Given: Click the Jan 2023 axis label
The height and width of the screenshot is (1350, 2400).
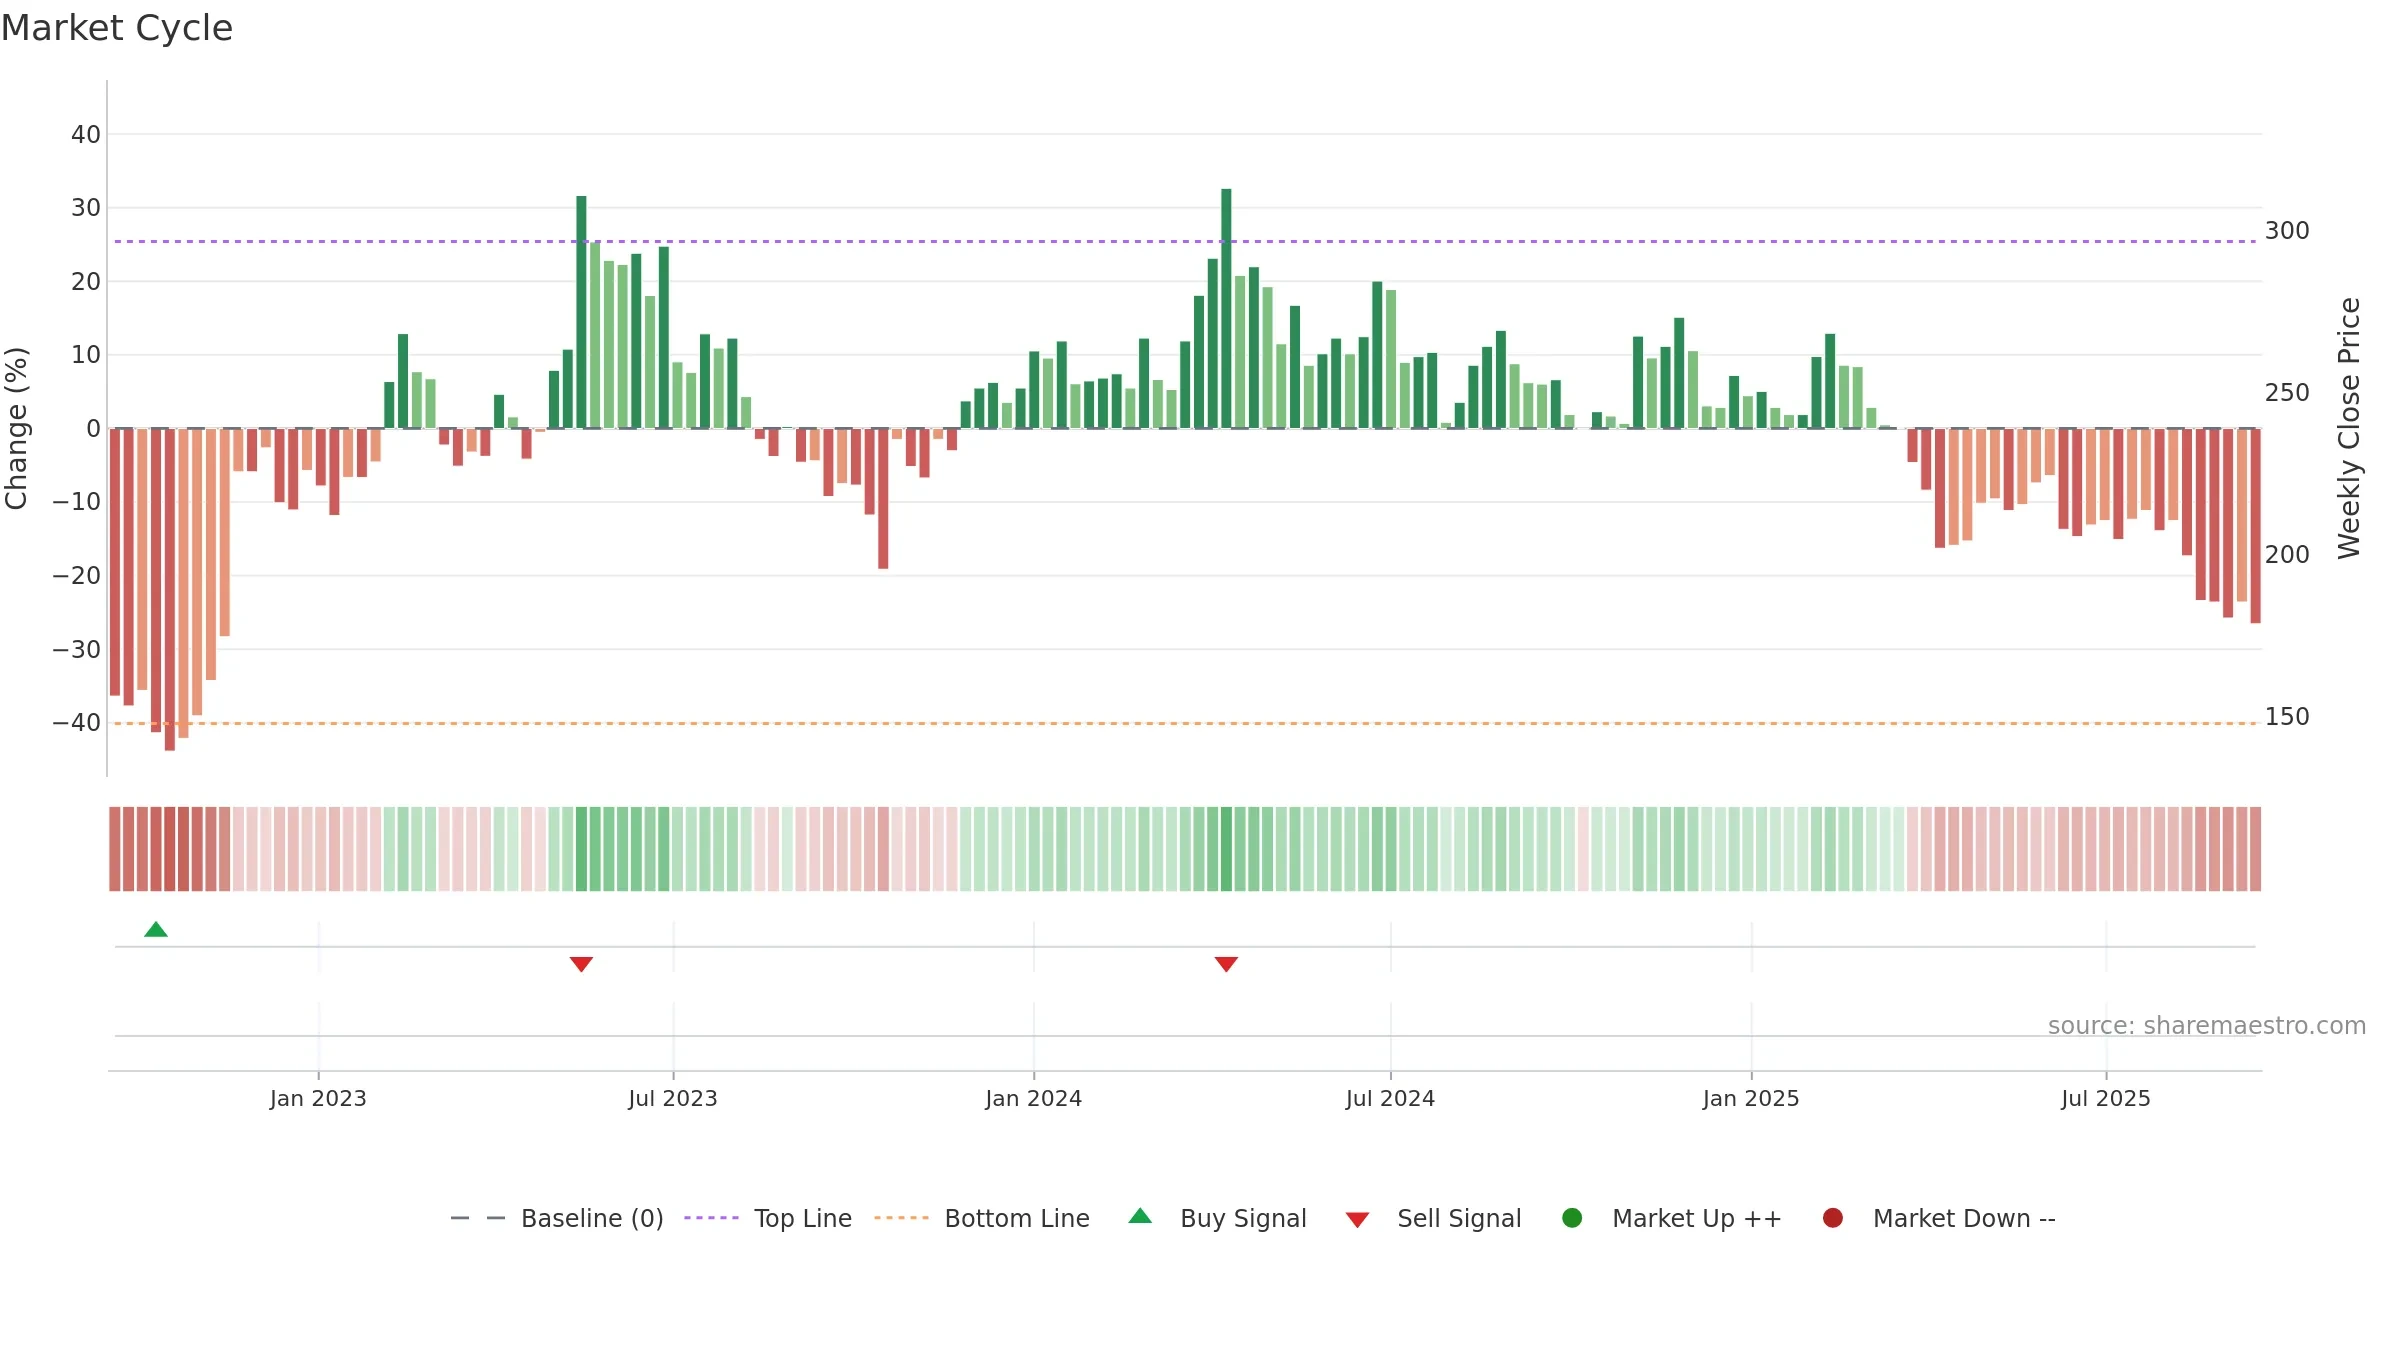Looking at the screenshot, I should point(318,1098).
